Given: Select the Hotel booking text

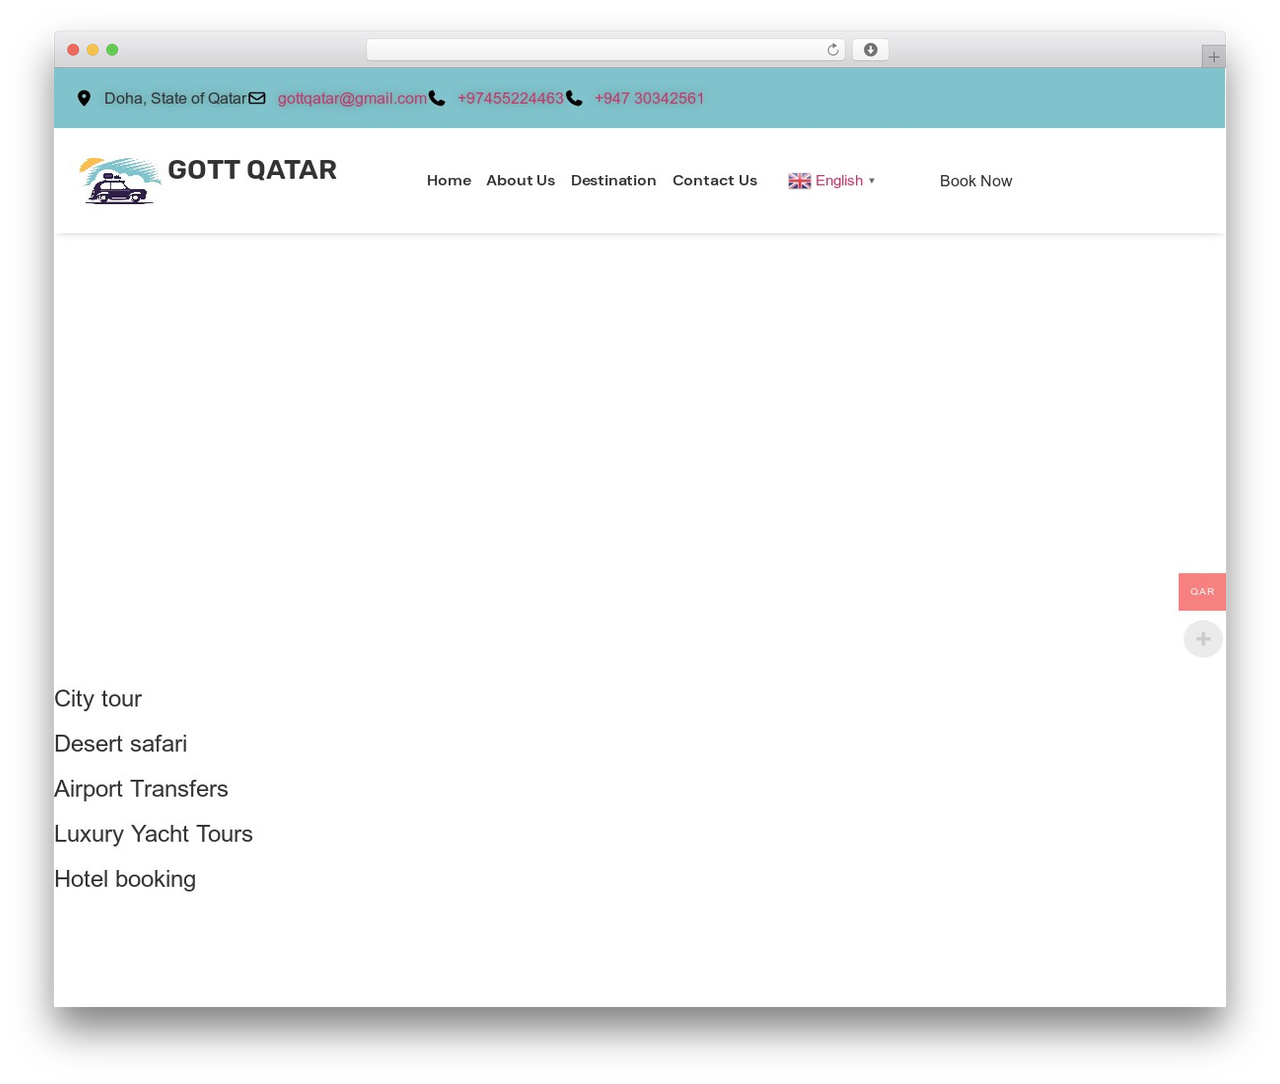Looking at the screenshot, I should click(125, 879).
